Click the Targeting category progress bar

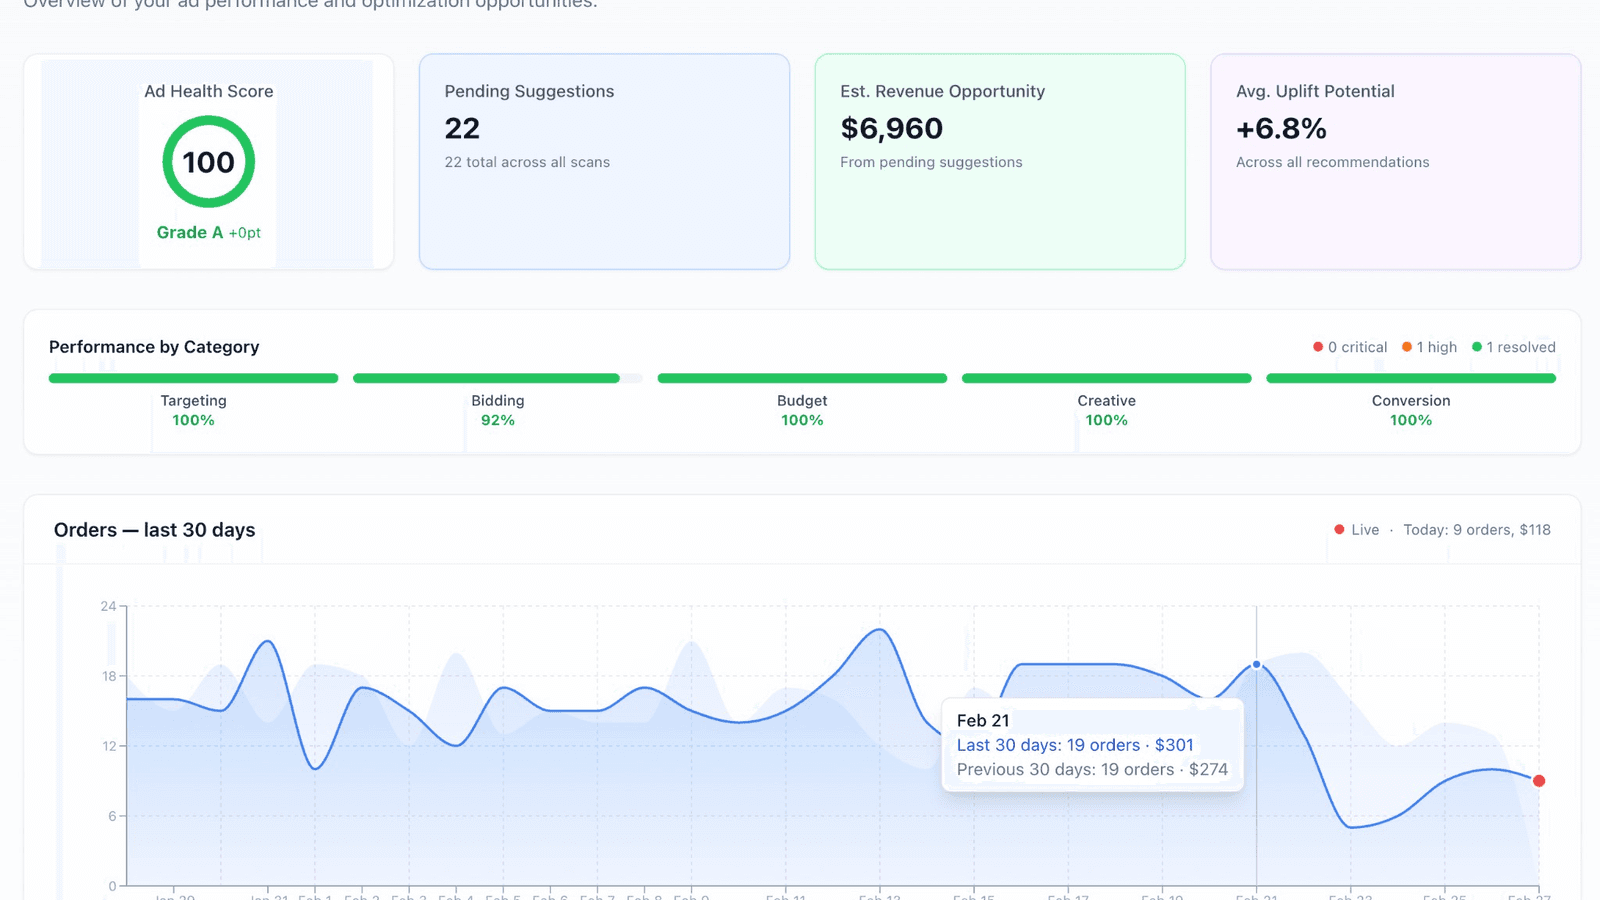point(193,378)
